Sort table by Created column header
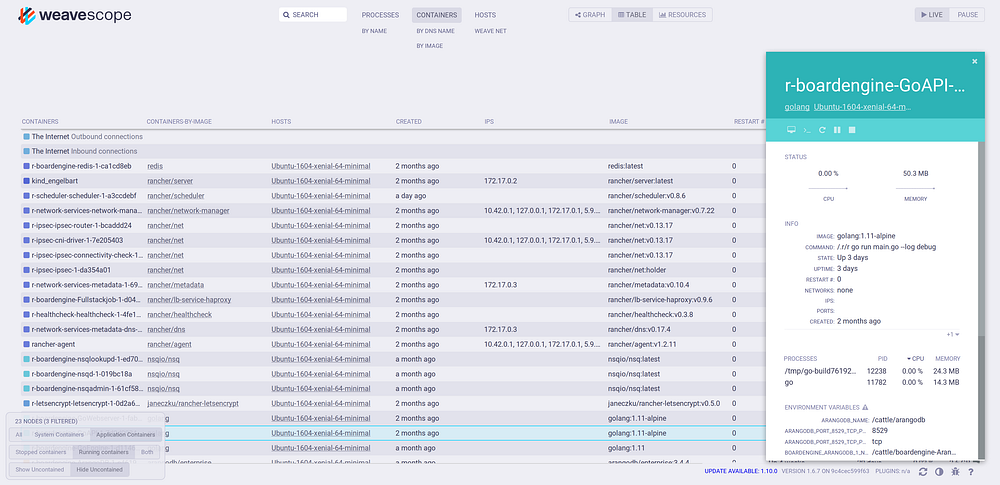This screenshot has width=1000, height=485. (409, 121)
